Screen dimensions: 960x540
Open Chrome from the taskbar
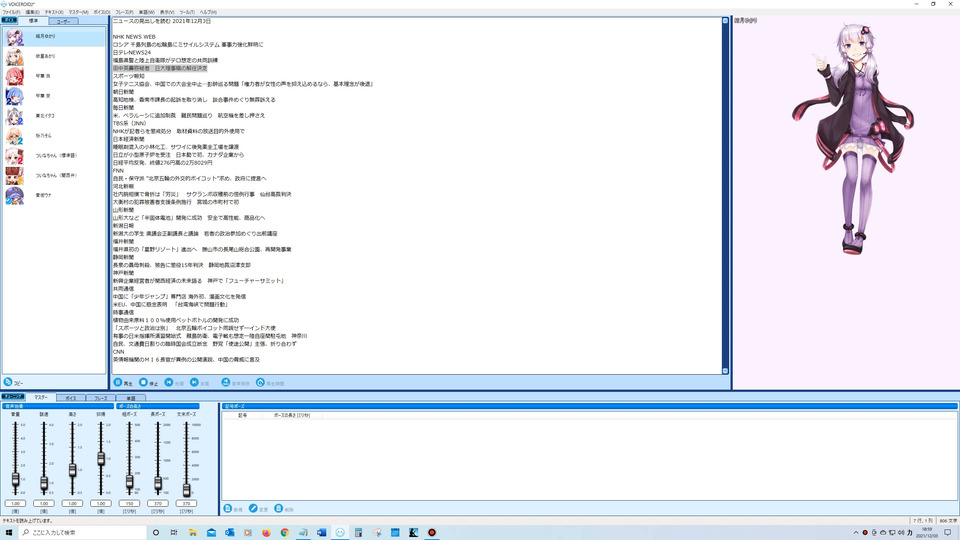point(285,533)
